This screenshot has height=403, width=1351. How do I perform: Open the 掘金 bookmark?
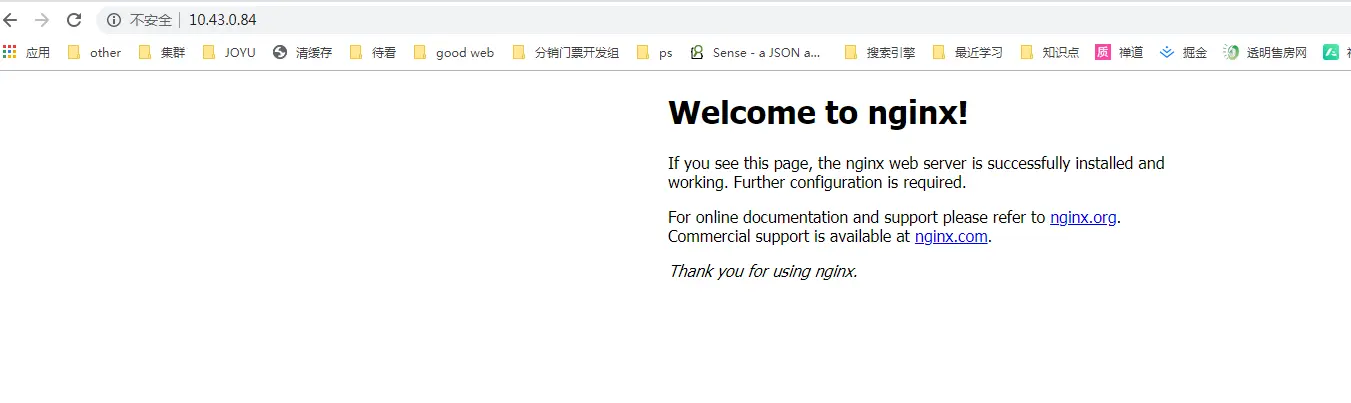coord(1183,53)
